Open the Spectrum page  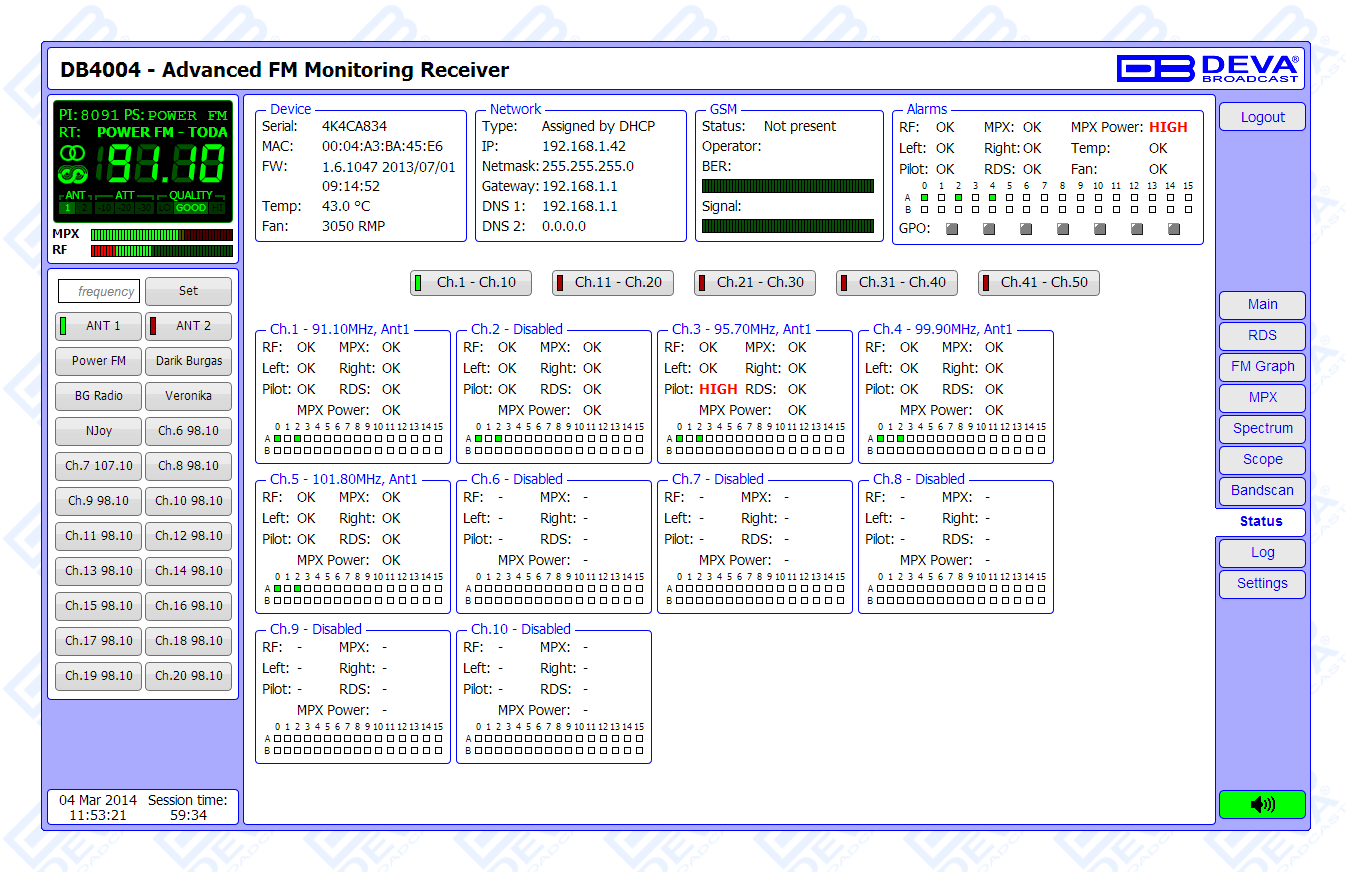(x=1262, y=429)
